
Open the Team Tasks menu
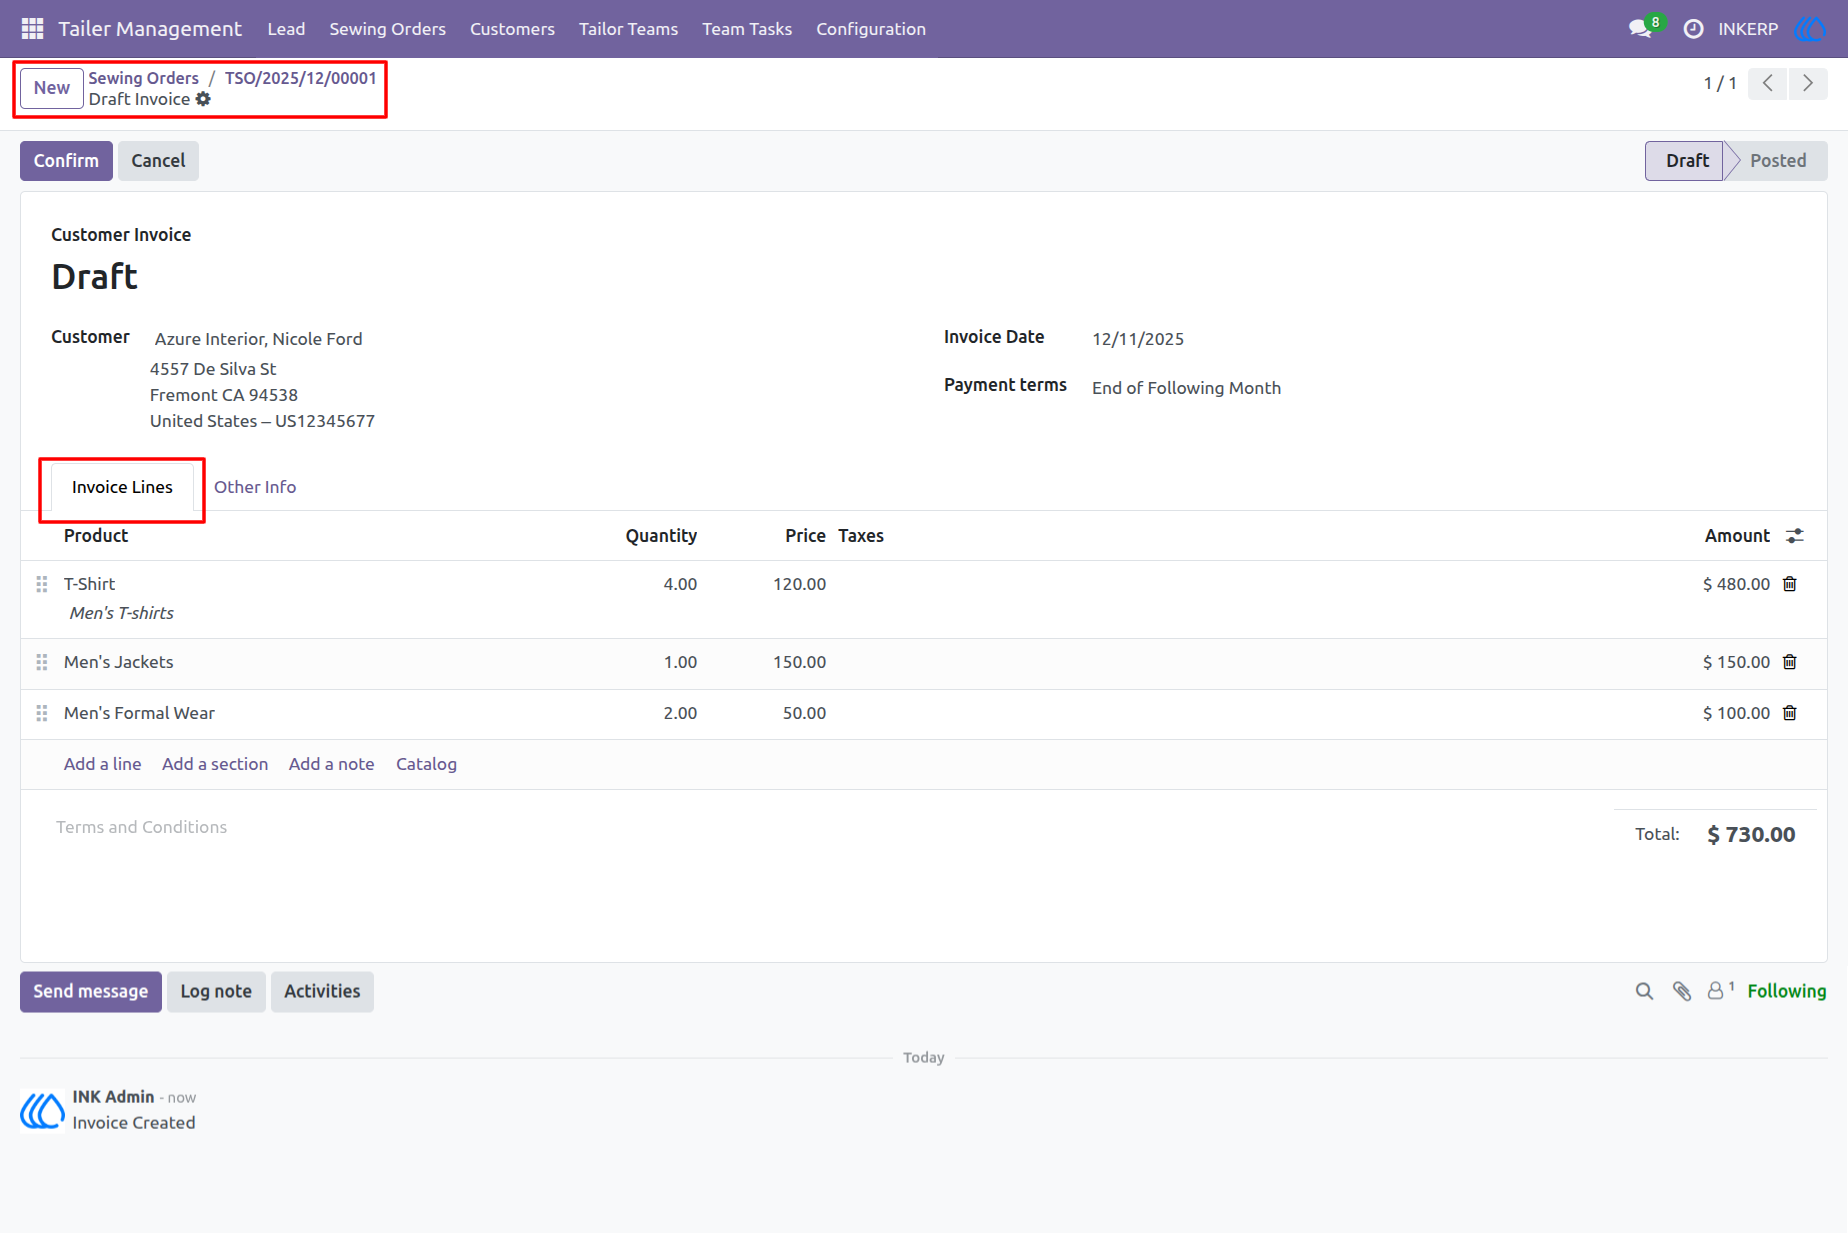(747, 29)
